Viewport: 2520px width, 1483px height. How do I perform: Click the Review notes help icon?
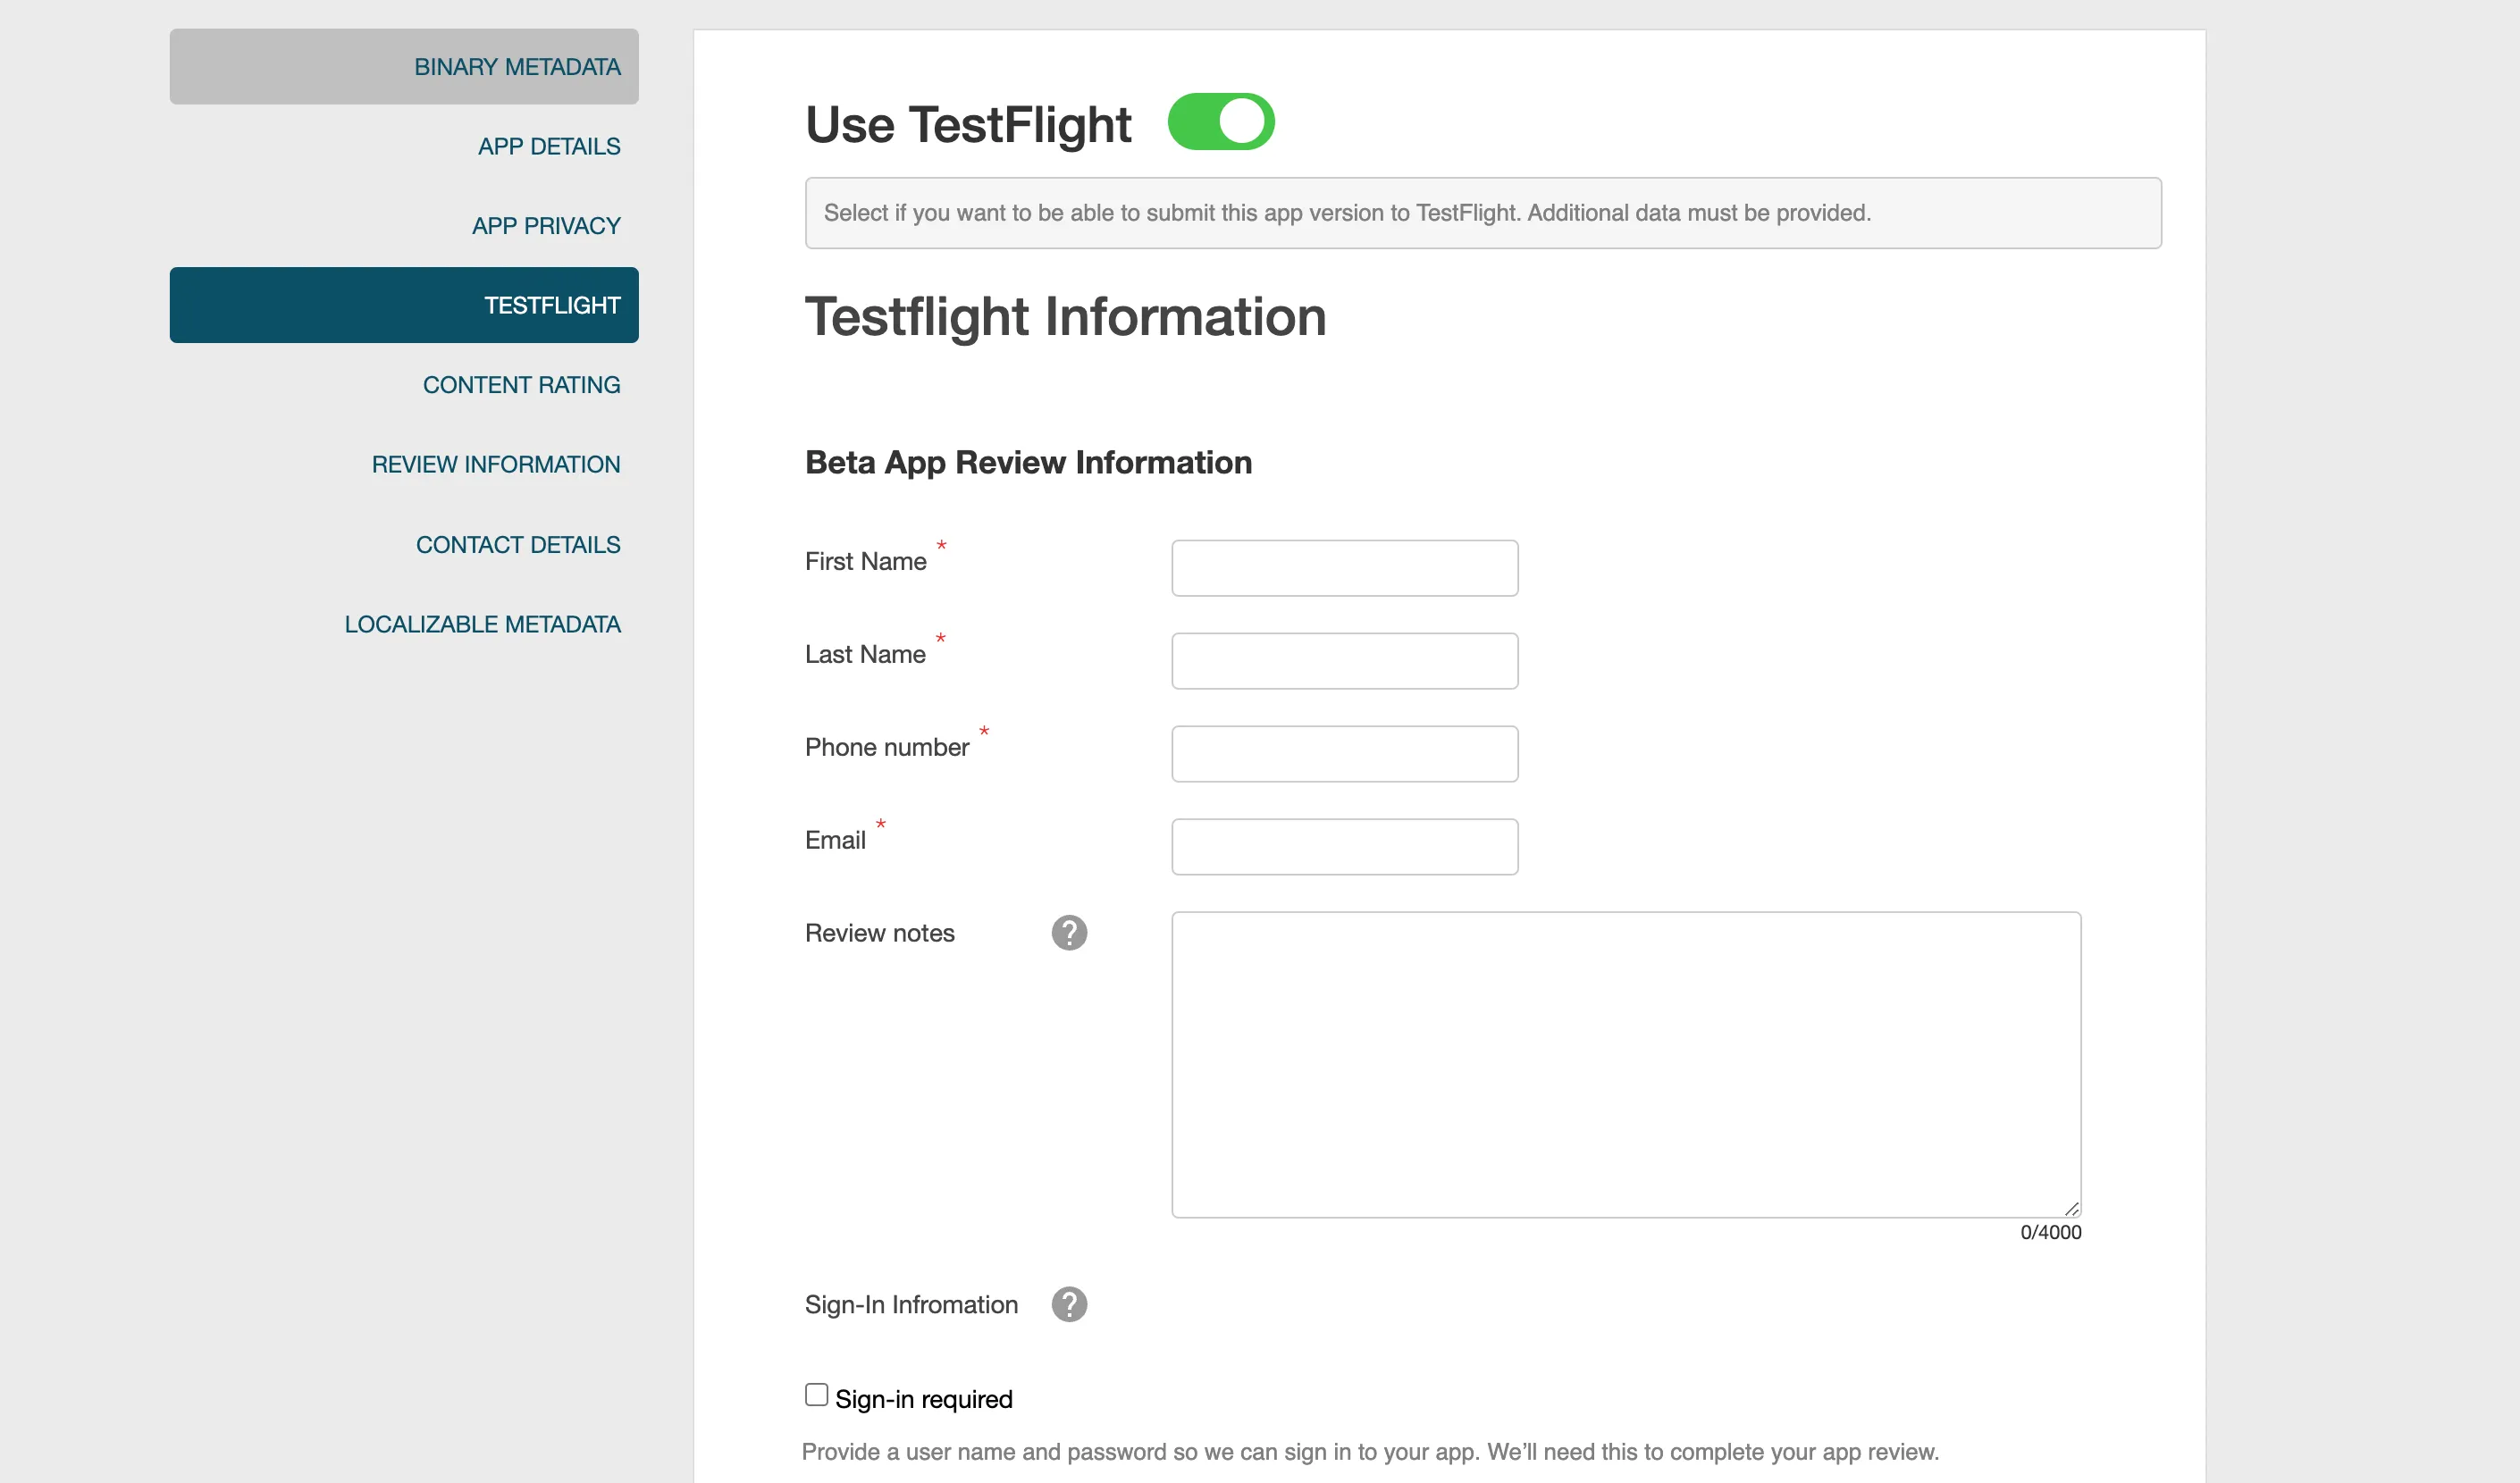pyautogui.click(x=1069, y=933)
